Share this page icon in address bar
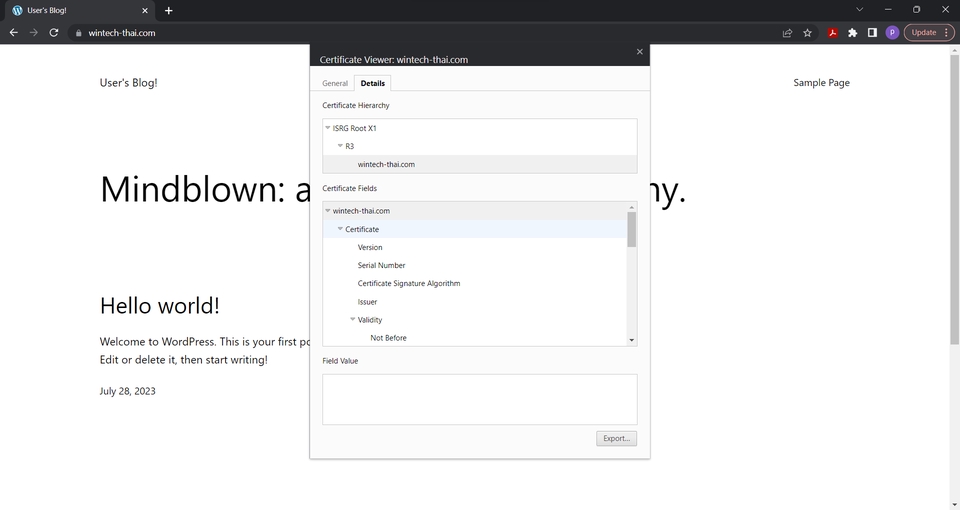This screenshot has height=510, width=960. tap(787, 33)
